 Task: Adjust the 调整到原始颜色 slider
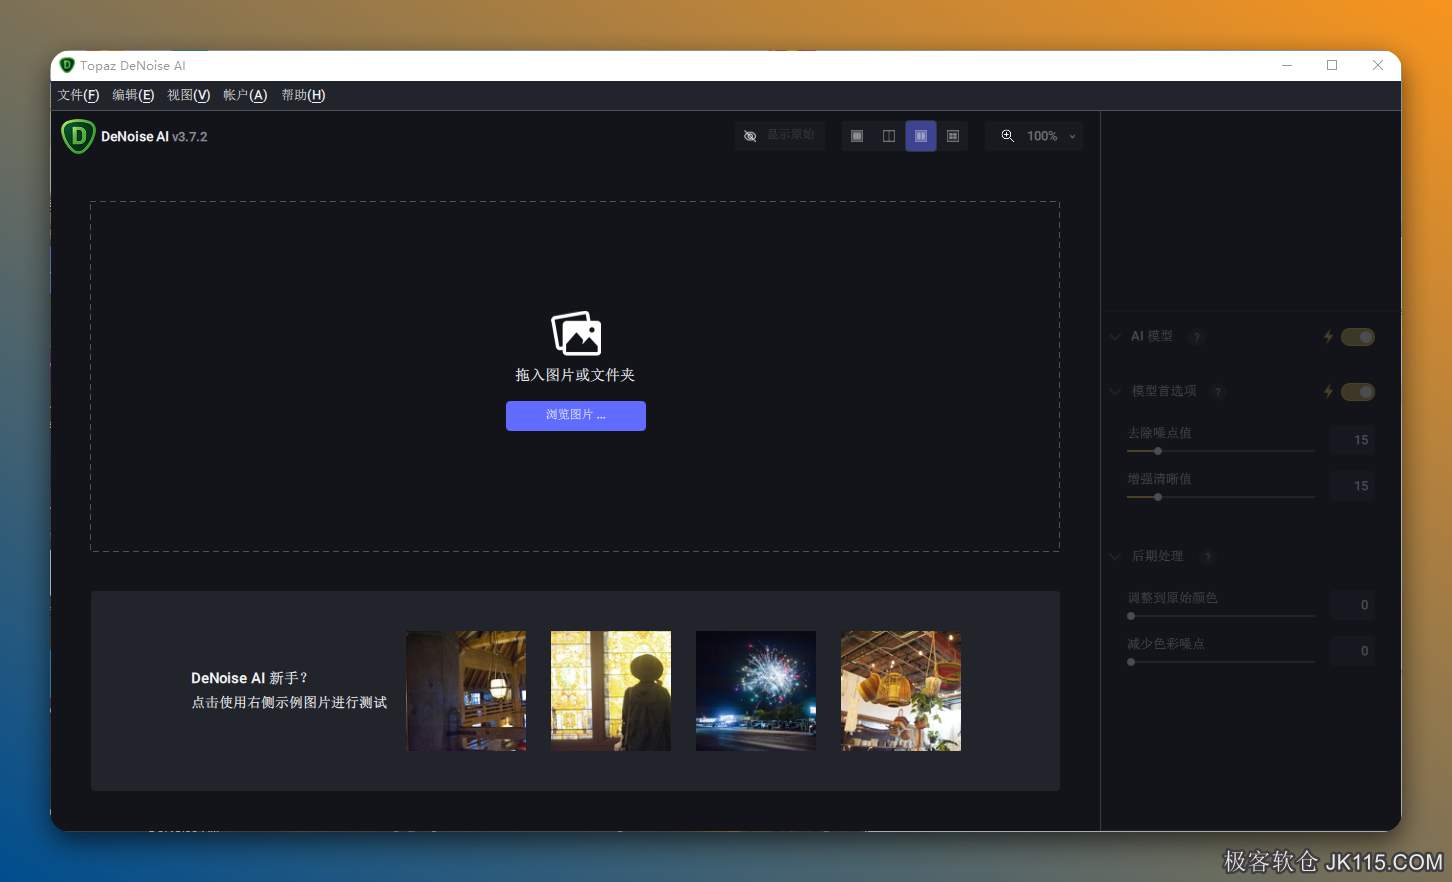coord(1221,616)
